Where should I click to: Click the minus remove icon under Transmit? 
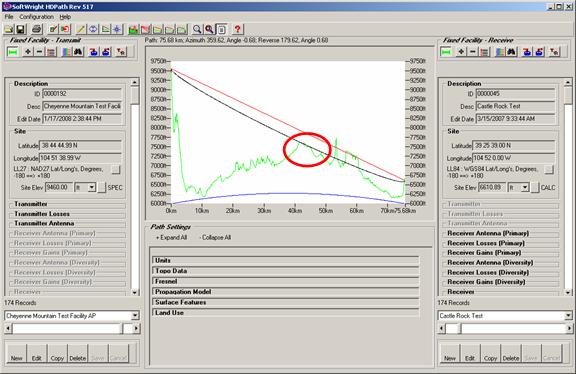click(x=39, y=52)
